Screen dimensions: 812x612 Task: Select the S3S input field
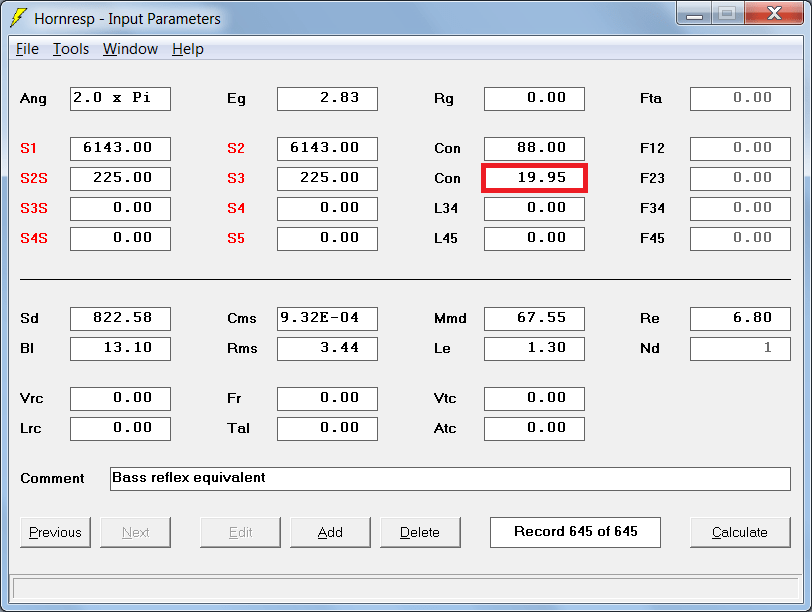120,209
